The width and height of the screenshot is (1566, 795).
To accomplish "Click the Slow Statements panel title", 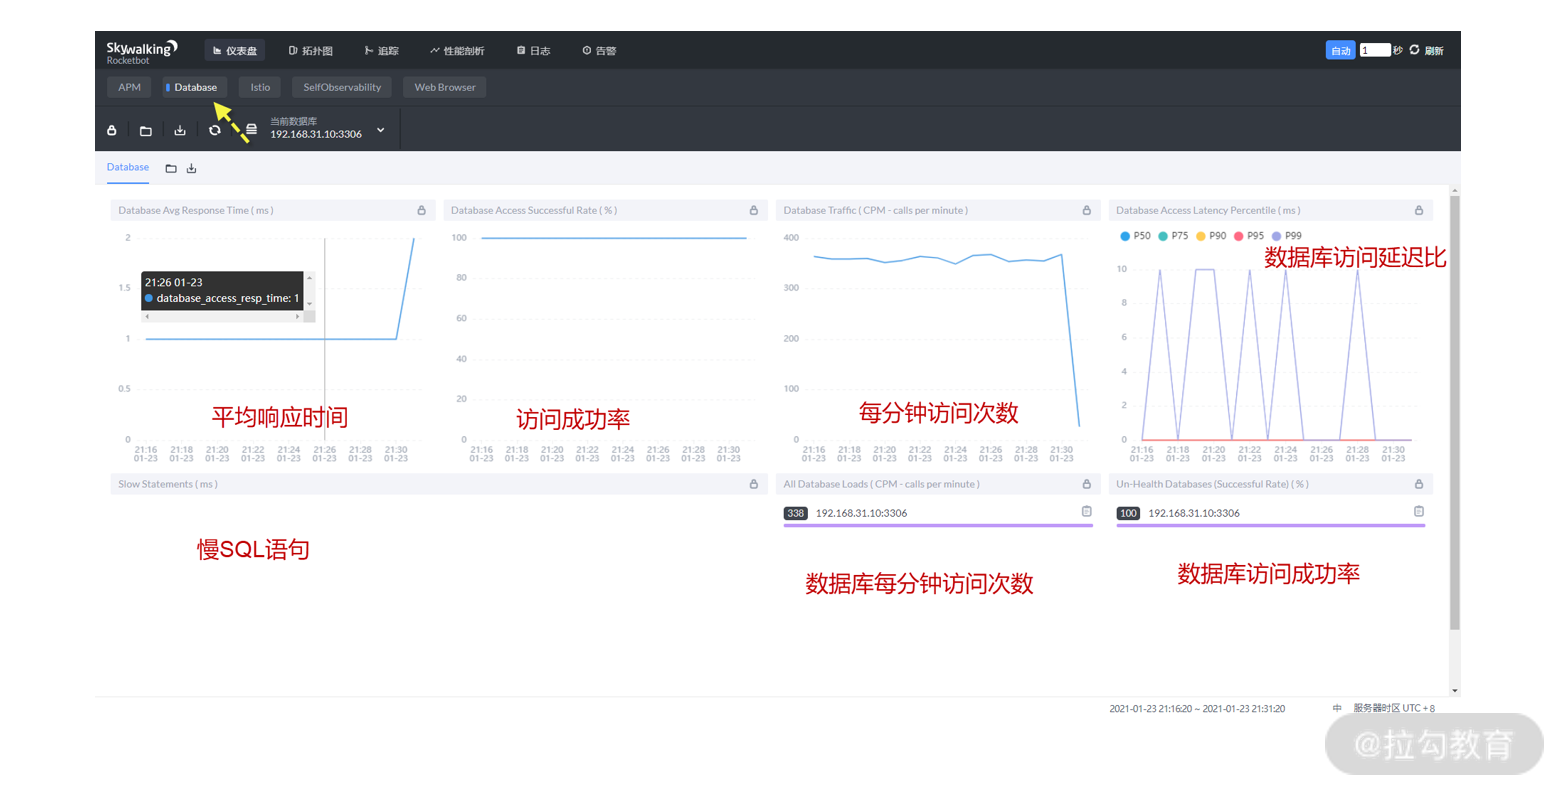I will click(x=168, y=484).
